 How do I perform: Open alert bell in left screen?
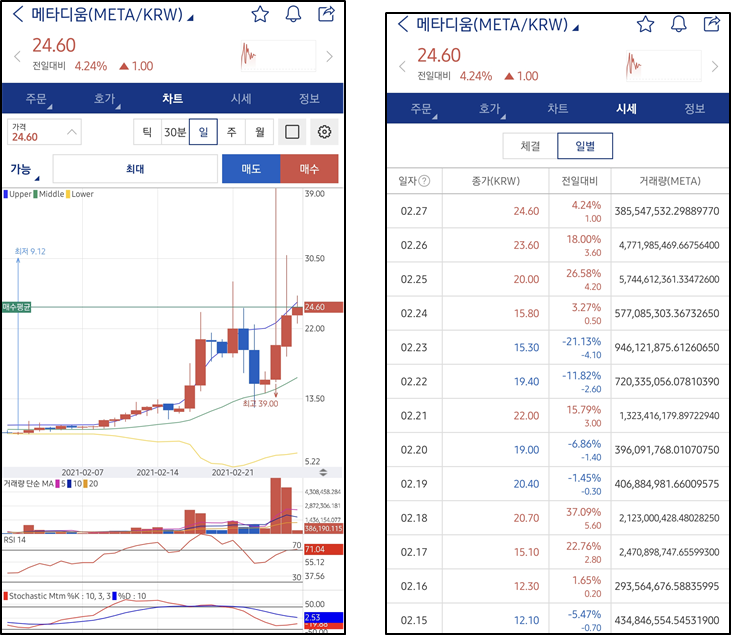(293, 14)
